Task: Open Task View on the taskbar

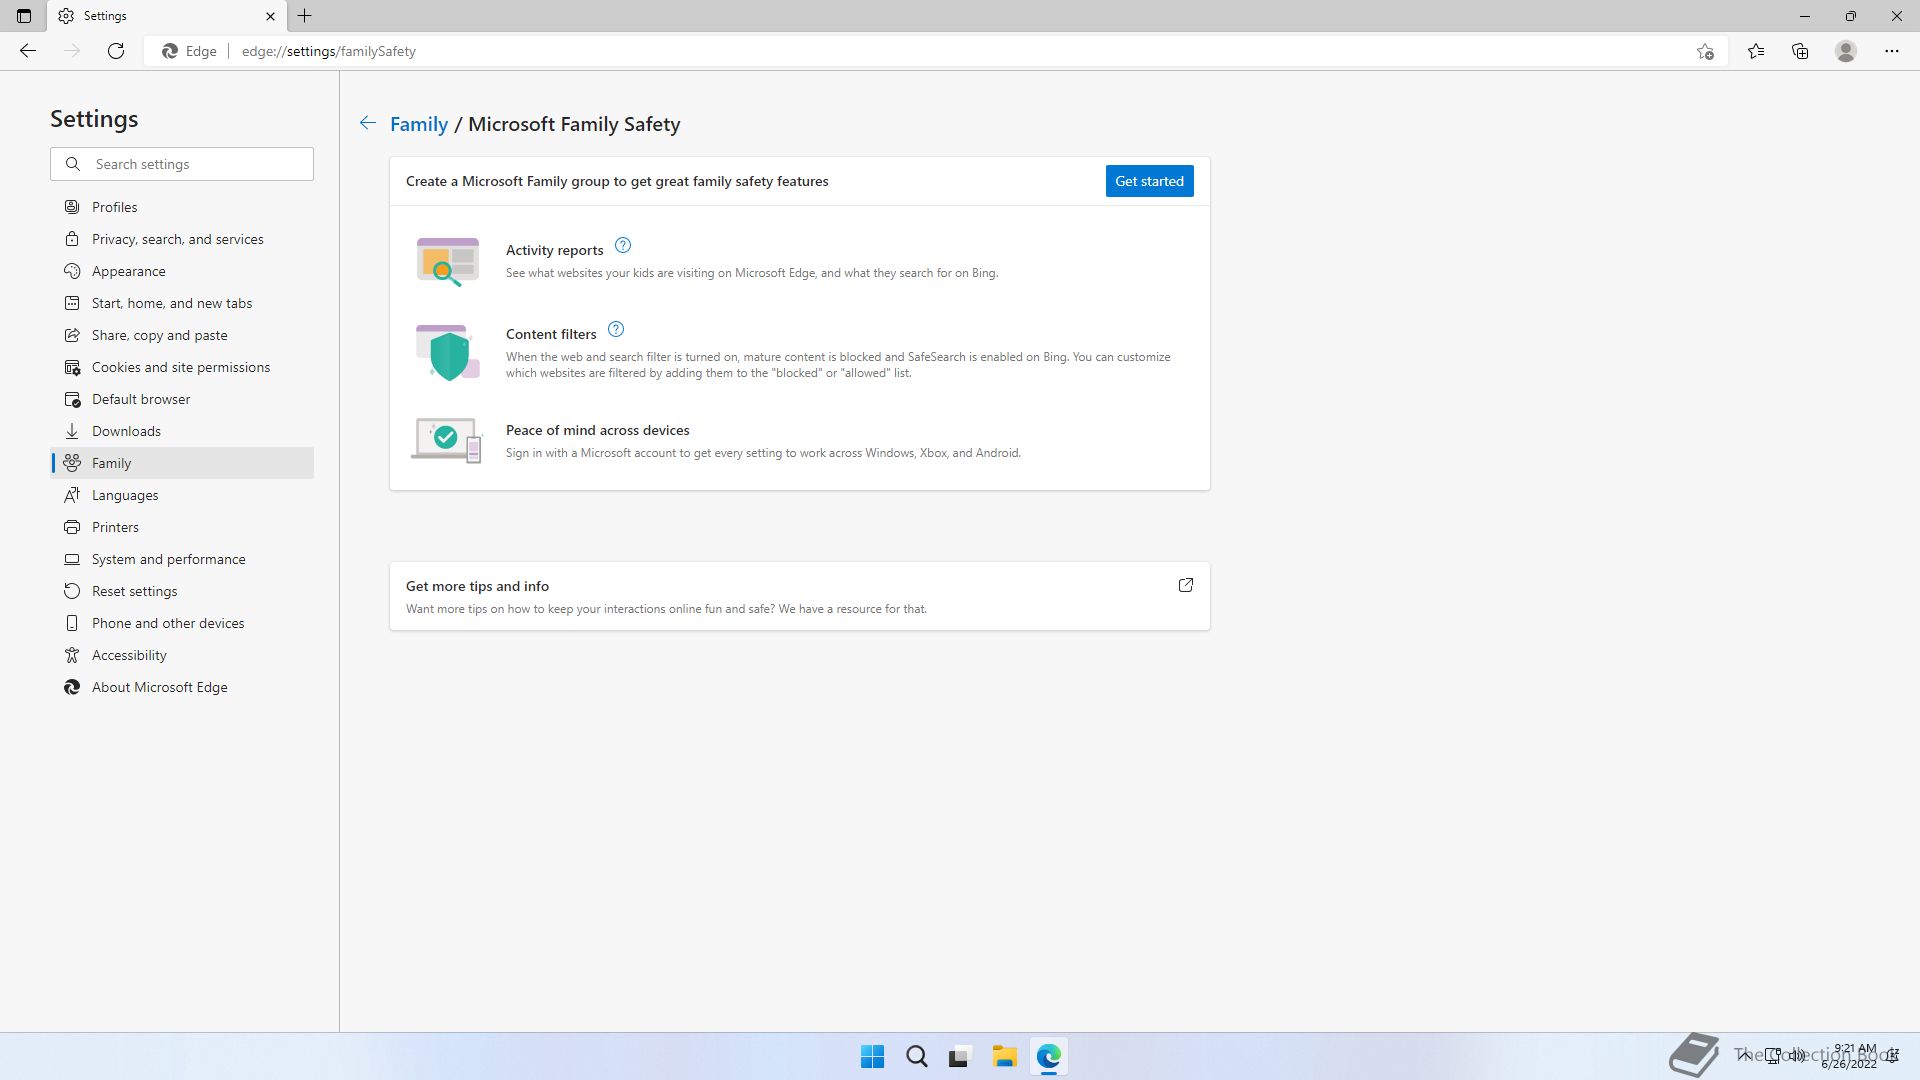Action: 960,1056
